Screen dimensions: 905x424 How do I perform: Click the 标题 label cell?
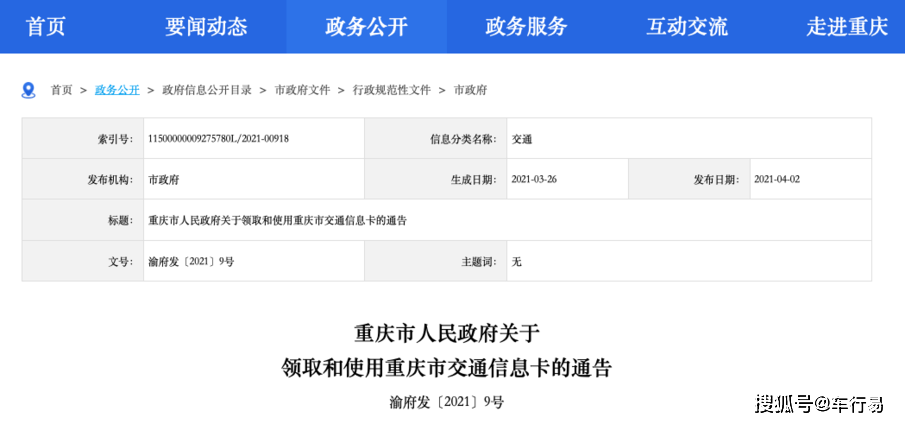click(83, 220)
